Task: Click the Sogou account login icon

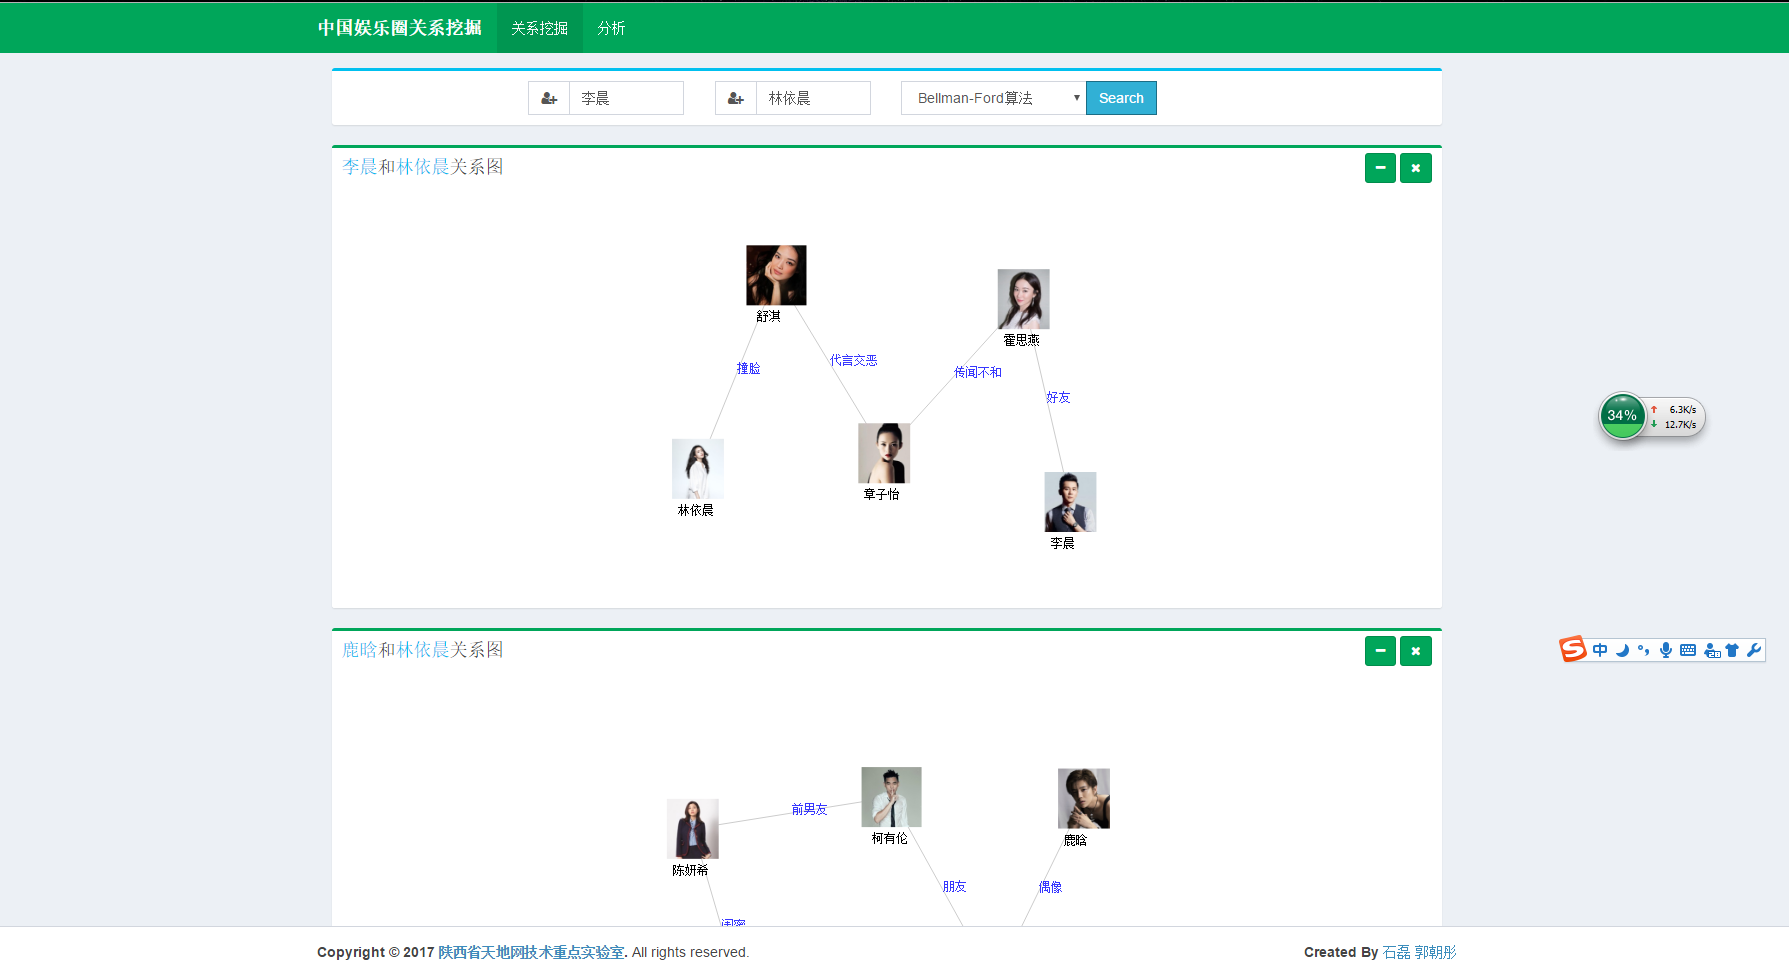Action: pyautogui.click(x=1711, y=650)
